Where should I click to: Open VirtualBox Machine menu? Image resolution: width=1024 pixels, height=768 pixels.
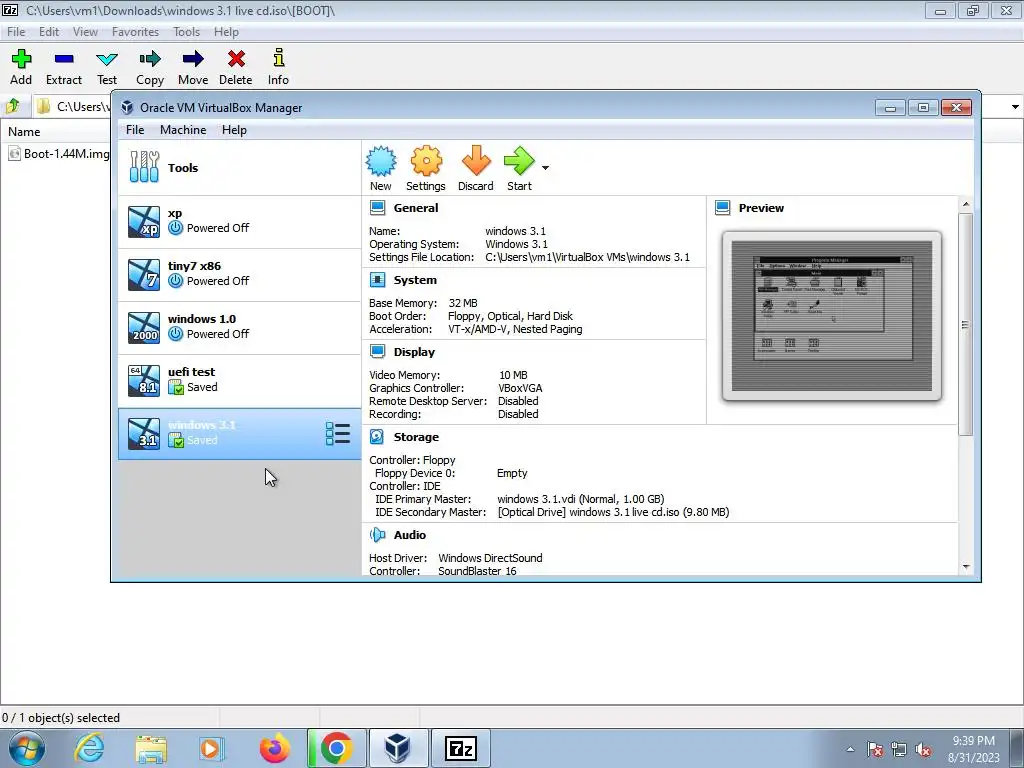(x=183, y=130)
